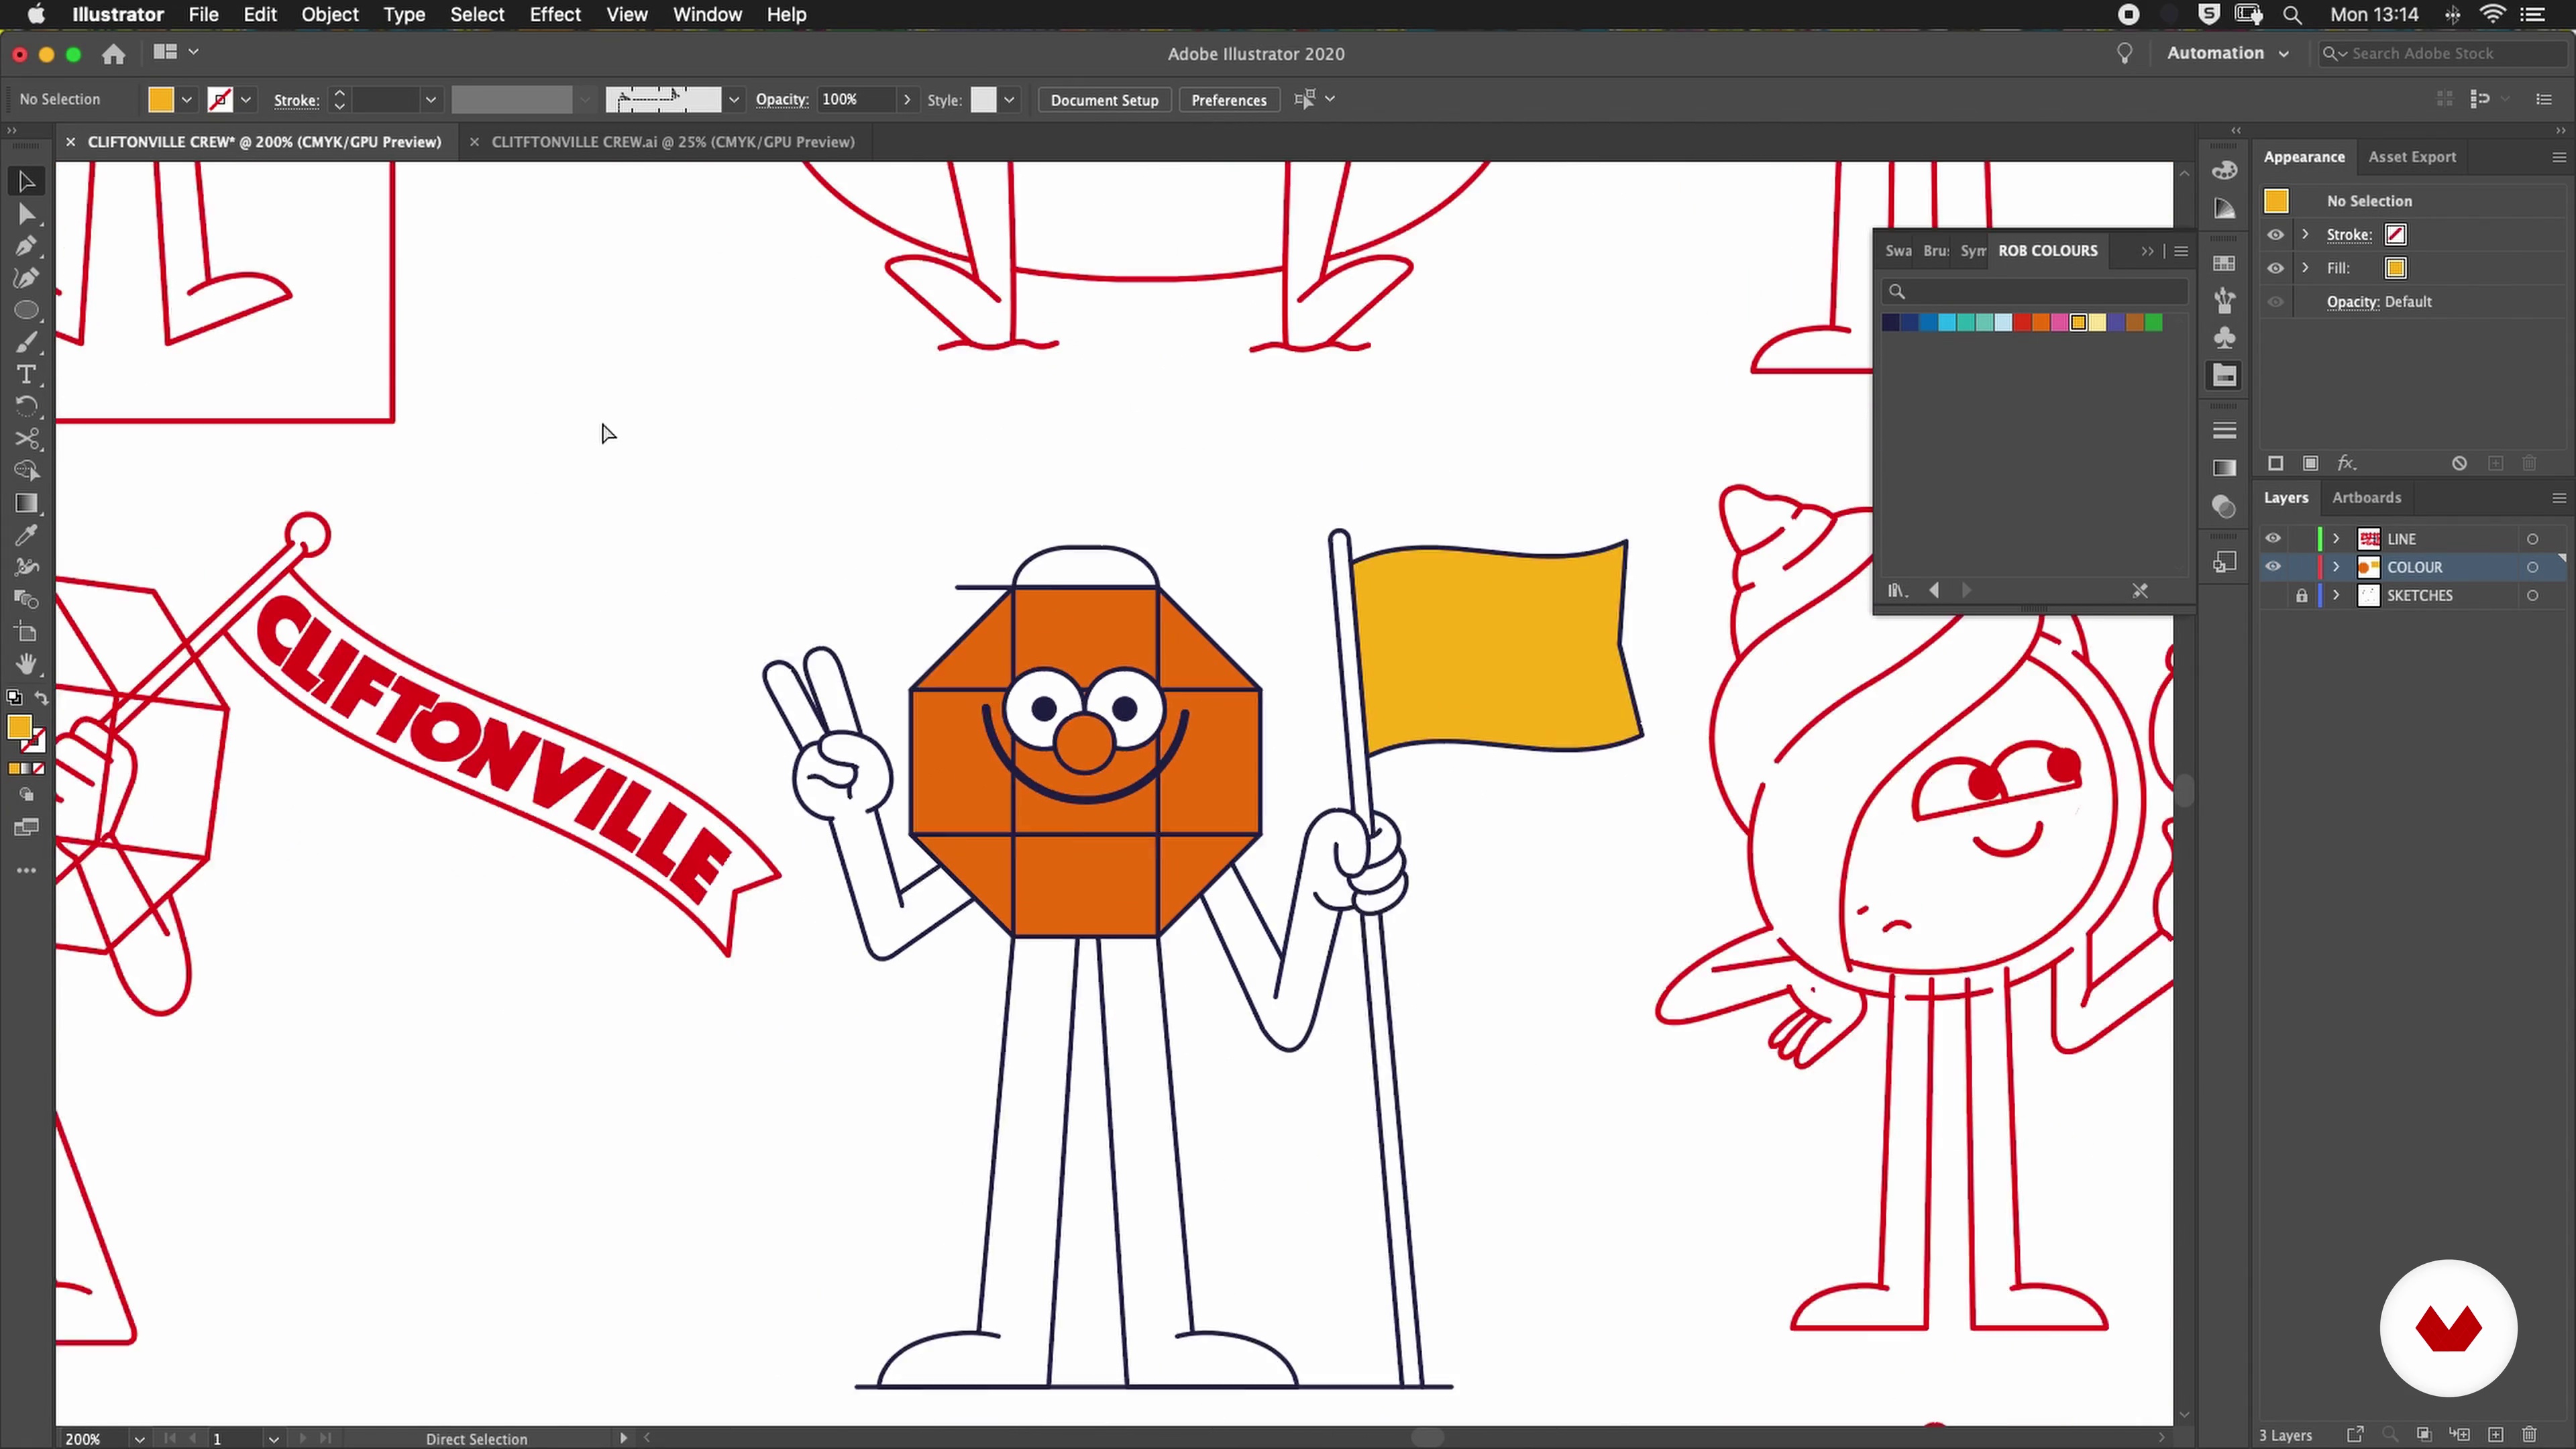Select the Scissors tool
Screen dimensions: 2576x1449
[27, 439]
